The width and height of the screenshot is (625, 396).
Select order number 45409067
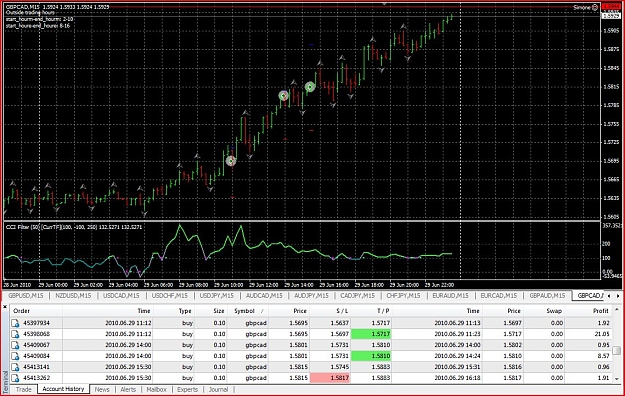(36, 345)
